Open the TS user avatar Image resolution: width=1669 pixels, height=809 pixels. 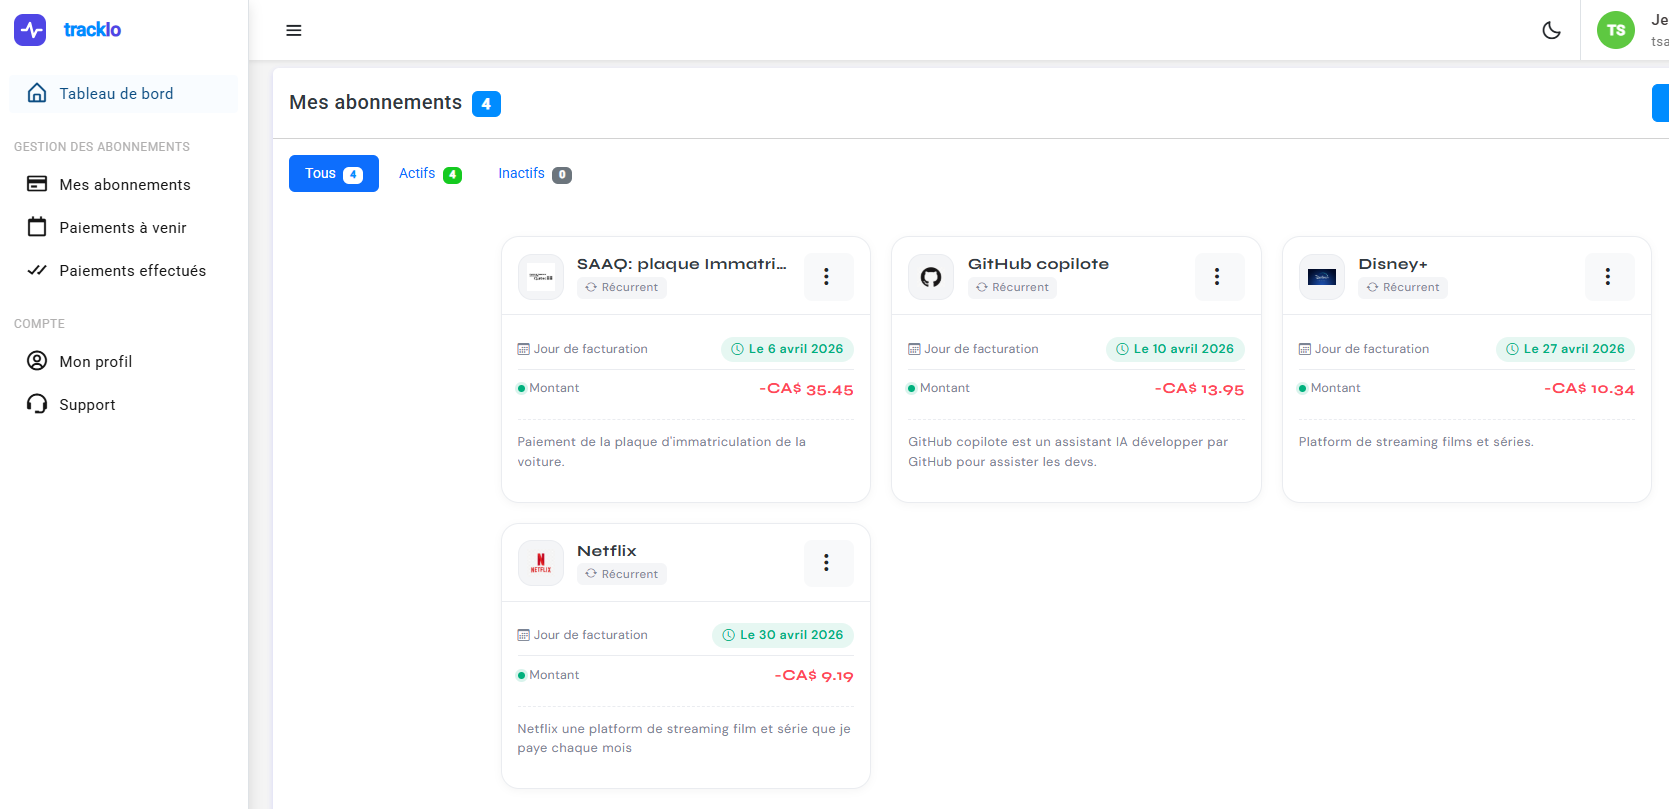1616,30
